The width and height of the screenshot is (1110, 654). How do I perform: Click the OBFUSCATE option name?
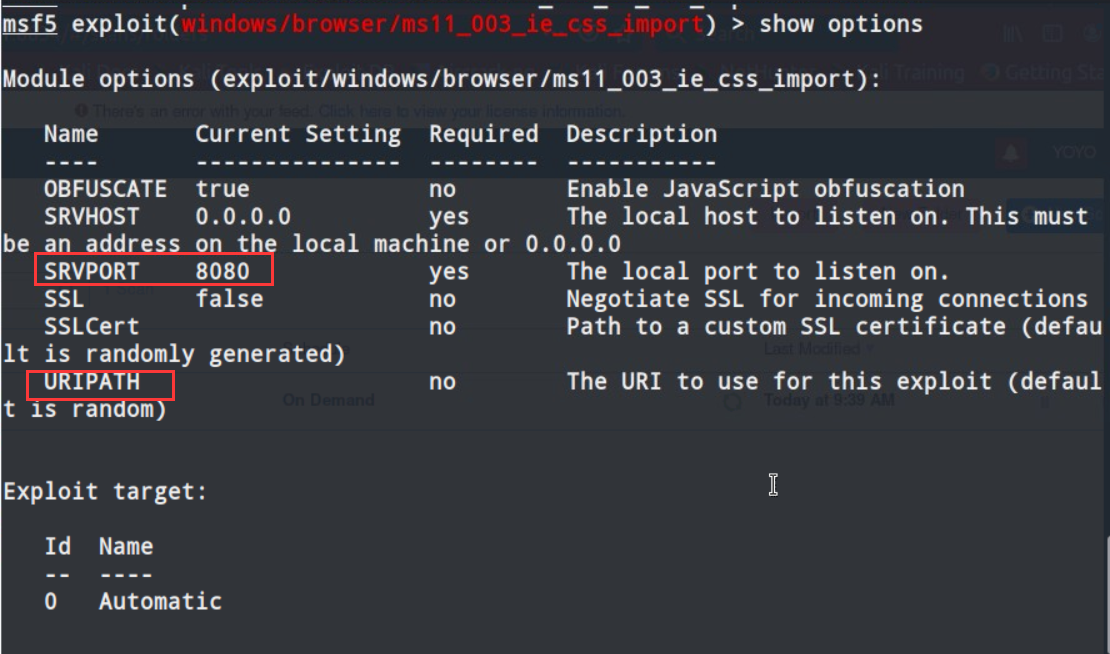point(105,189)
